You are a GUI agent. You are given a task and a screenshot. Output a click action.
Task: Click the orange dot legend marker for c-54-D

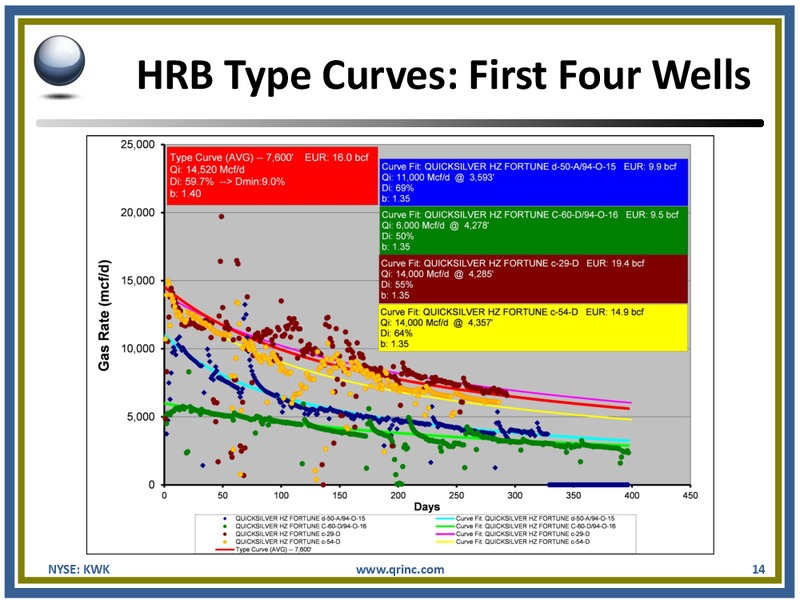click(x=225, y=541)
